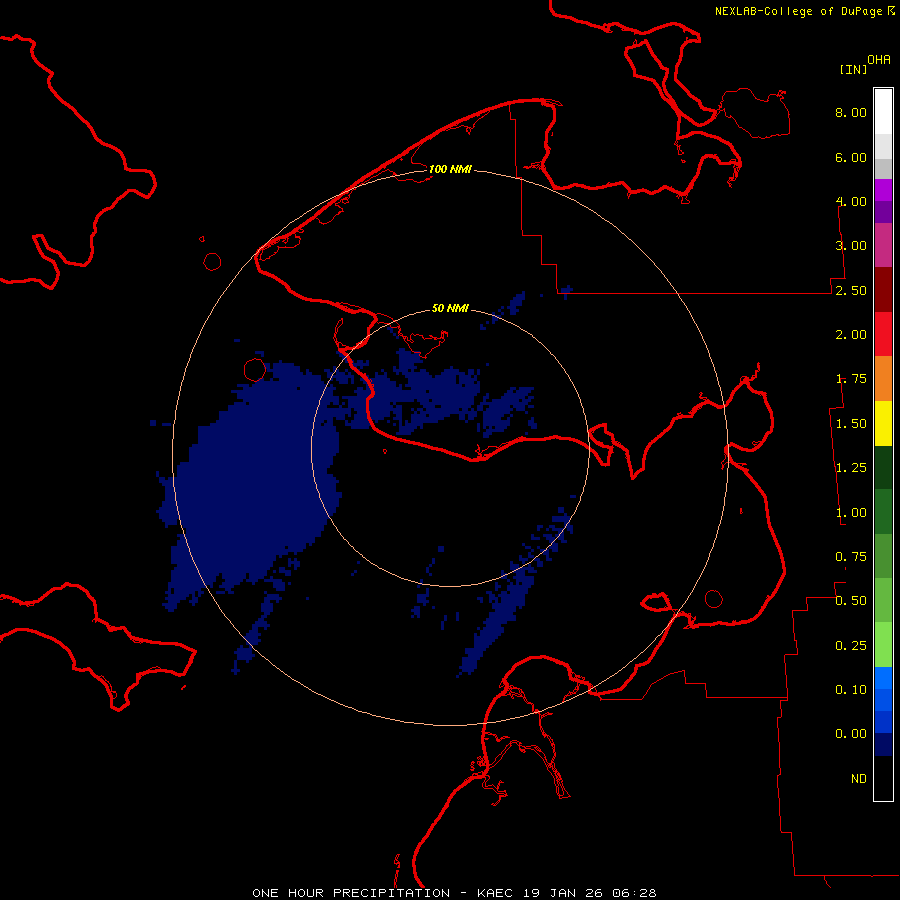Select the 0.75 legend value
The width and height of the screenshot is (900, 900).
(851, 557)
